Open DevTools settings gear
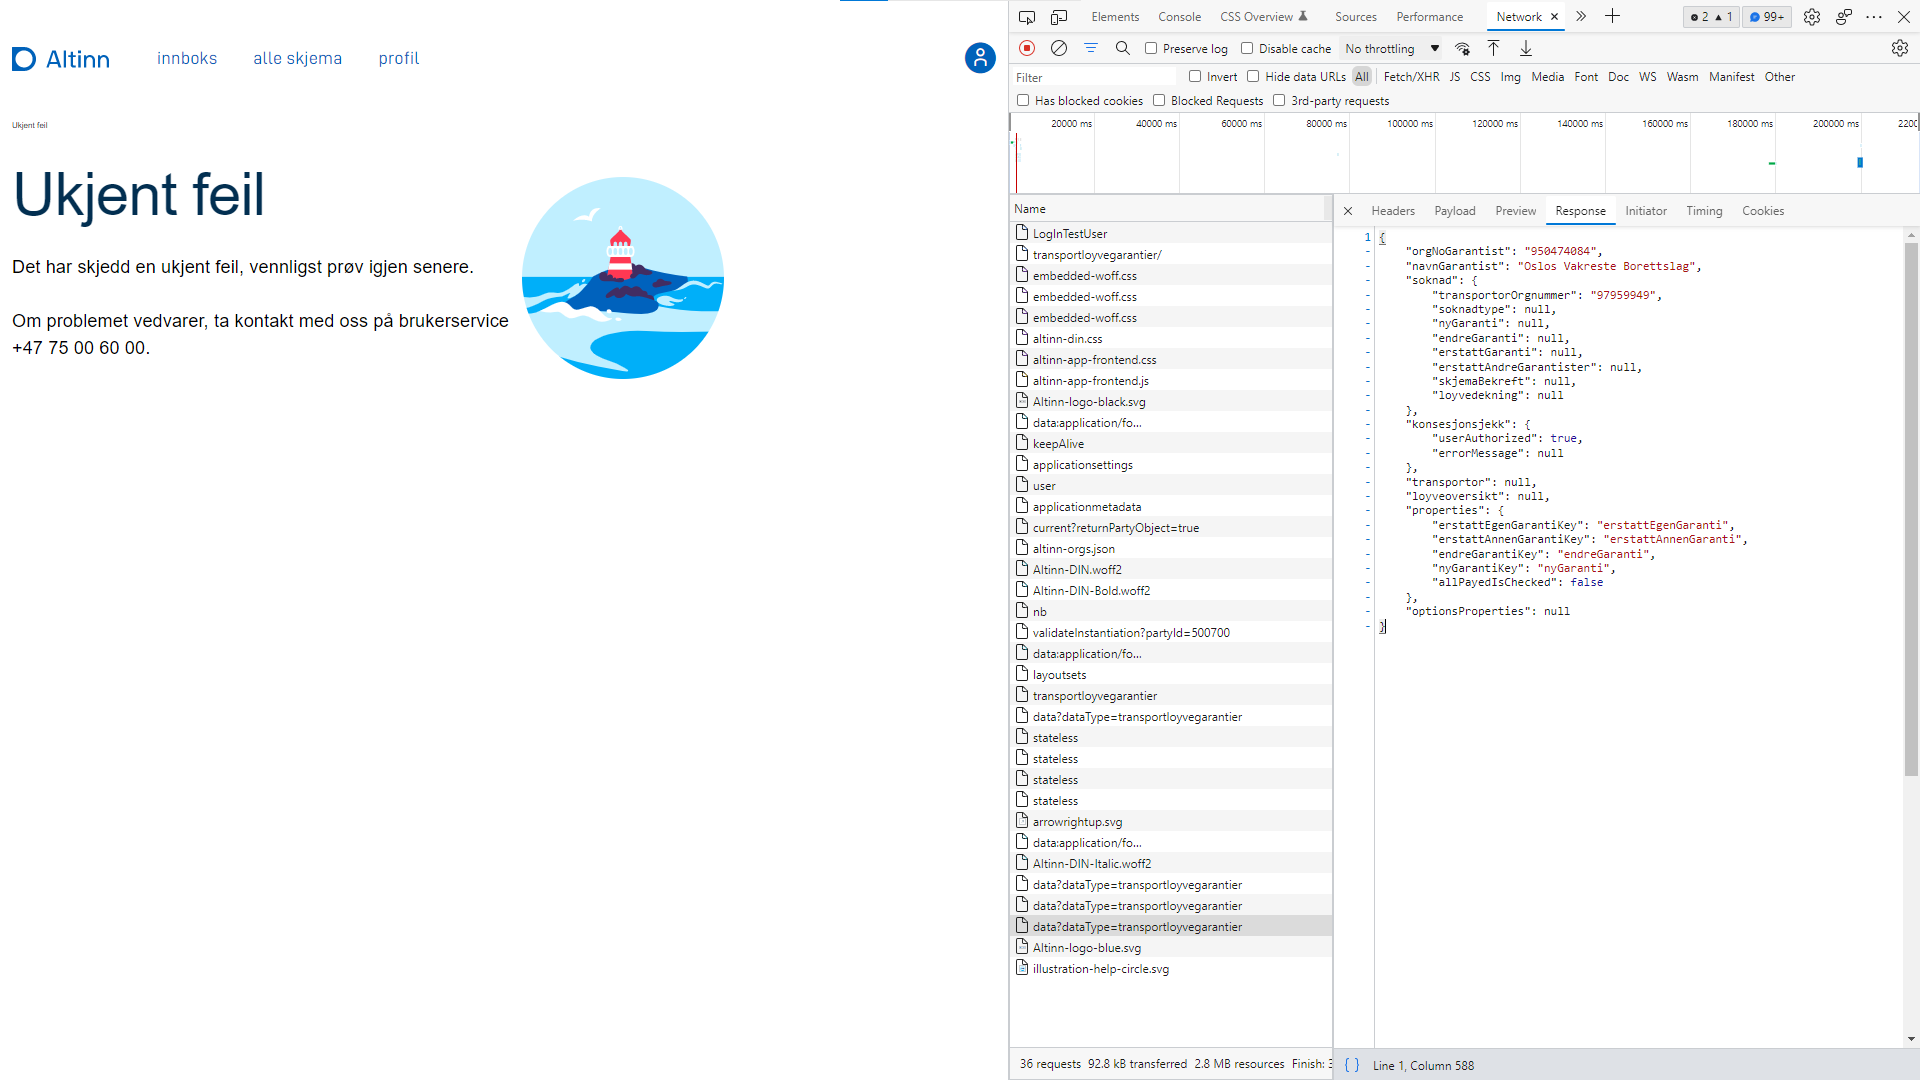Image resolution: width=1920 pixels, height=1080 pixels. (x=1812, y=17)
